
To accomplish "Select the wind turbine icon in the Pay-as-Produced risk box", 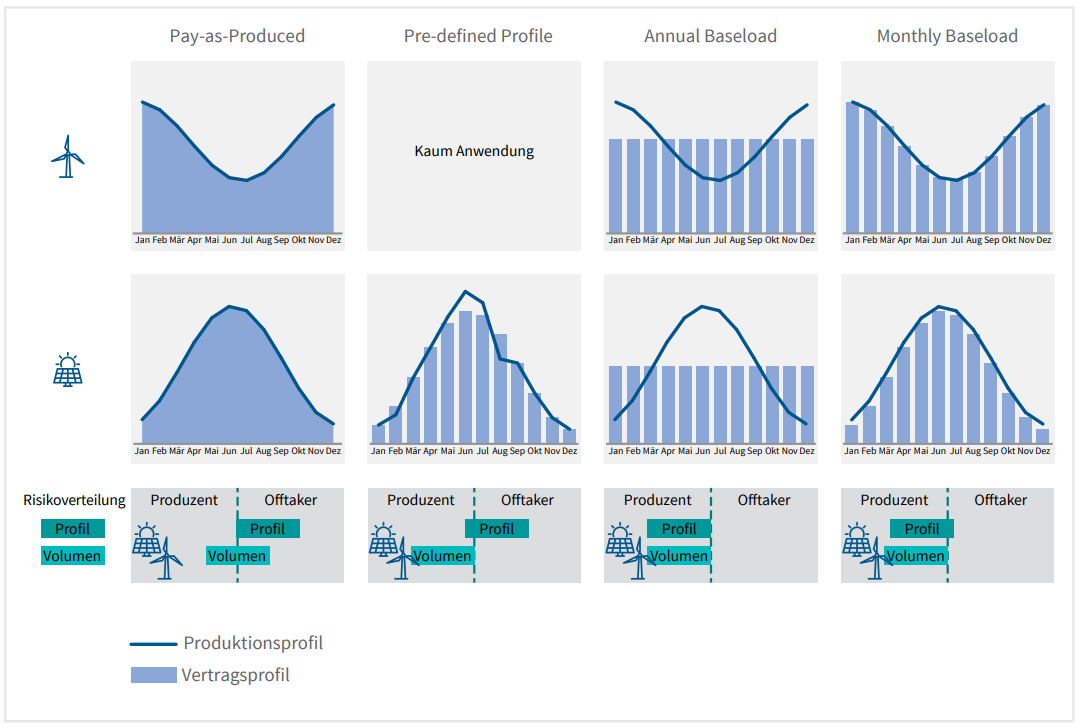I will pyautogui.click(x=170, y=559).
